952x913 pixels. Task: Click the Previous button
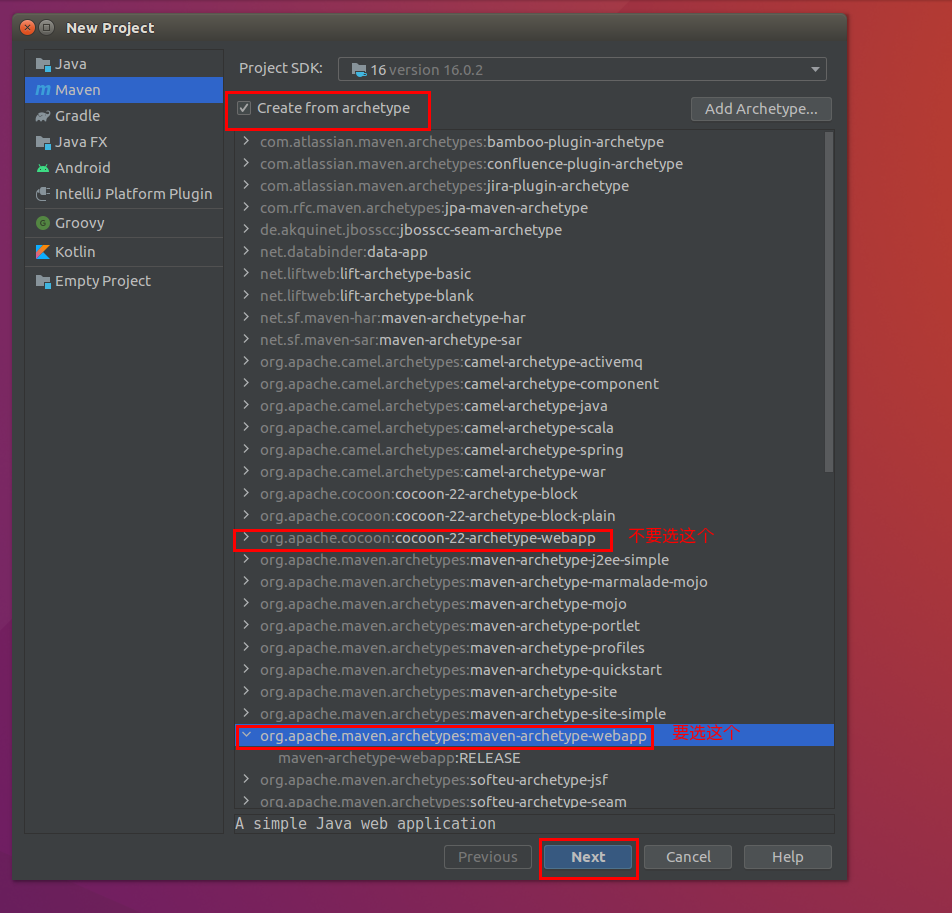coord(488,857)
